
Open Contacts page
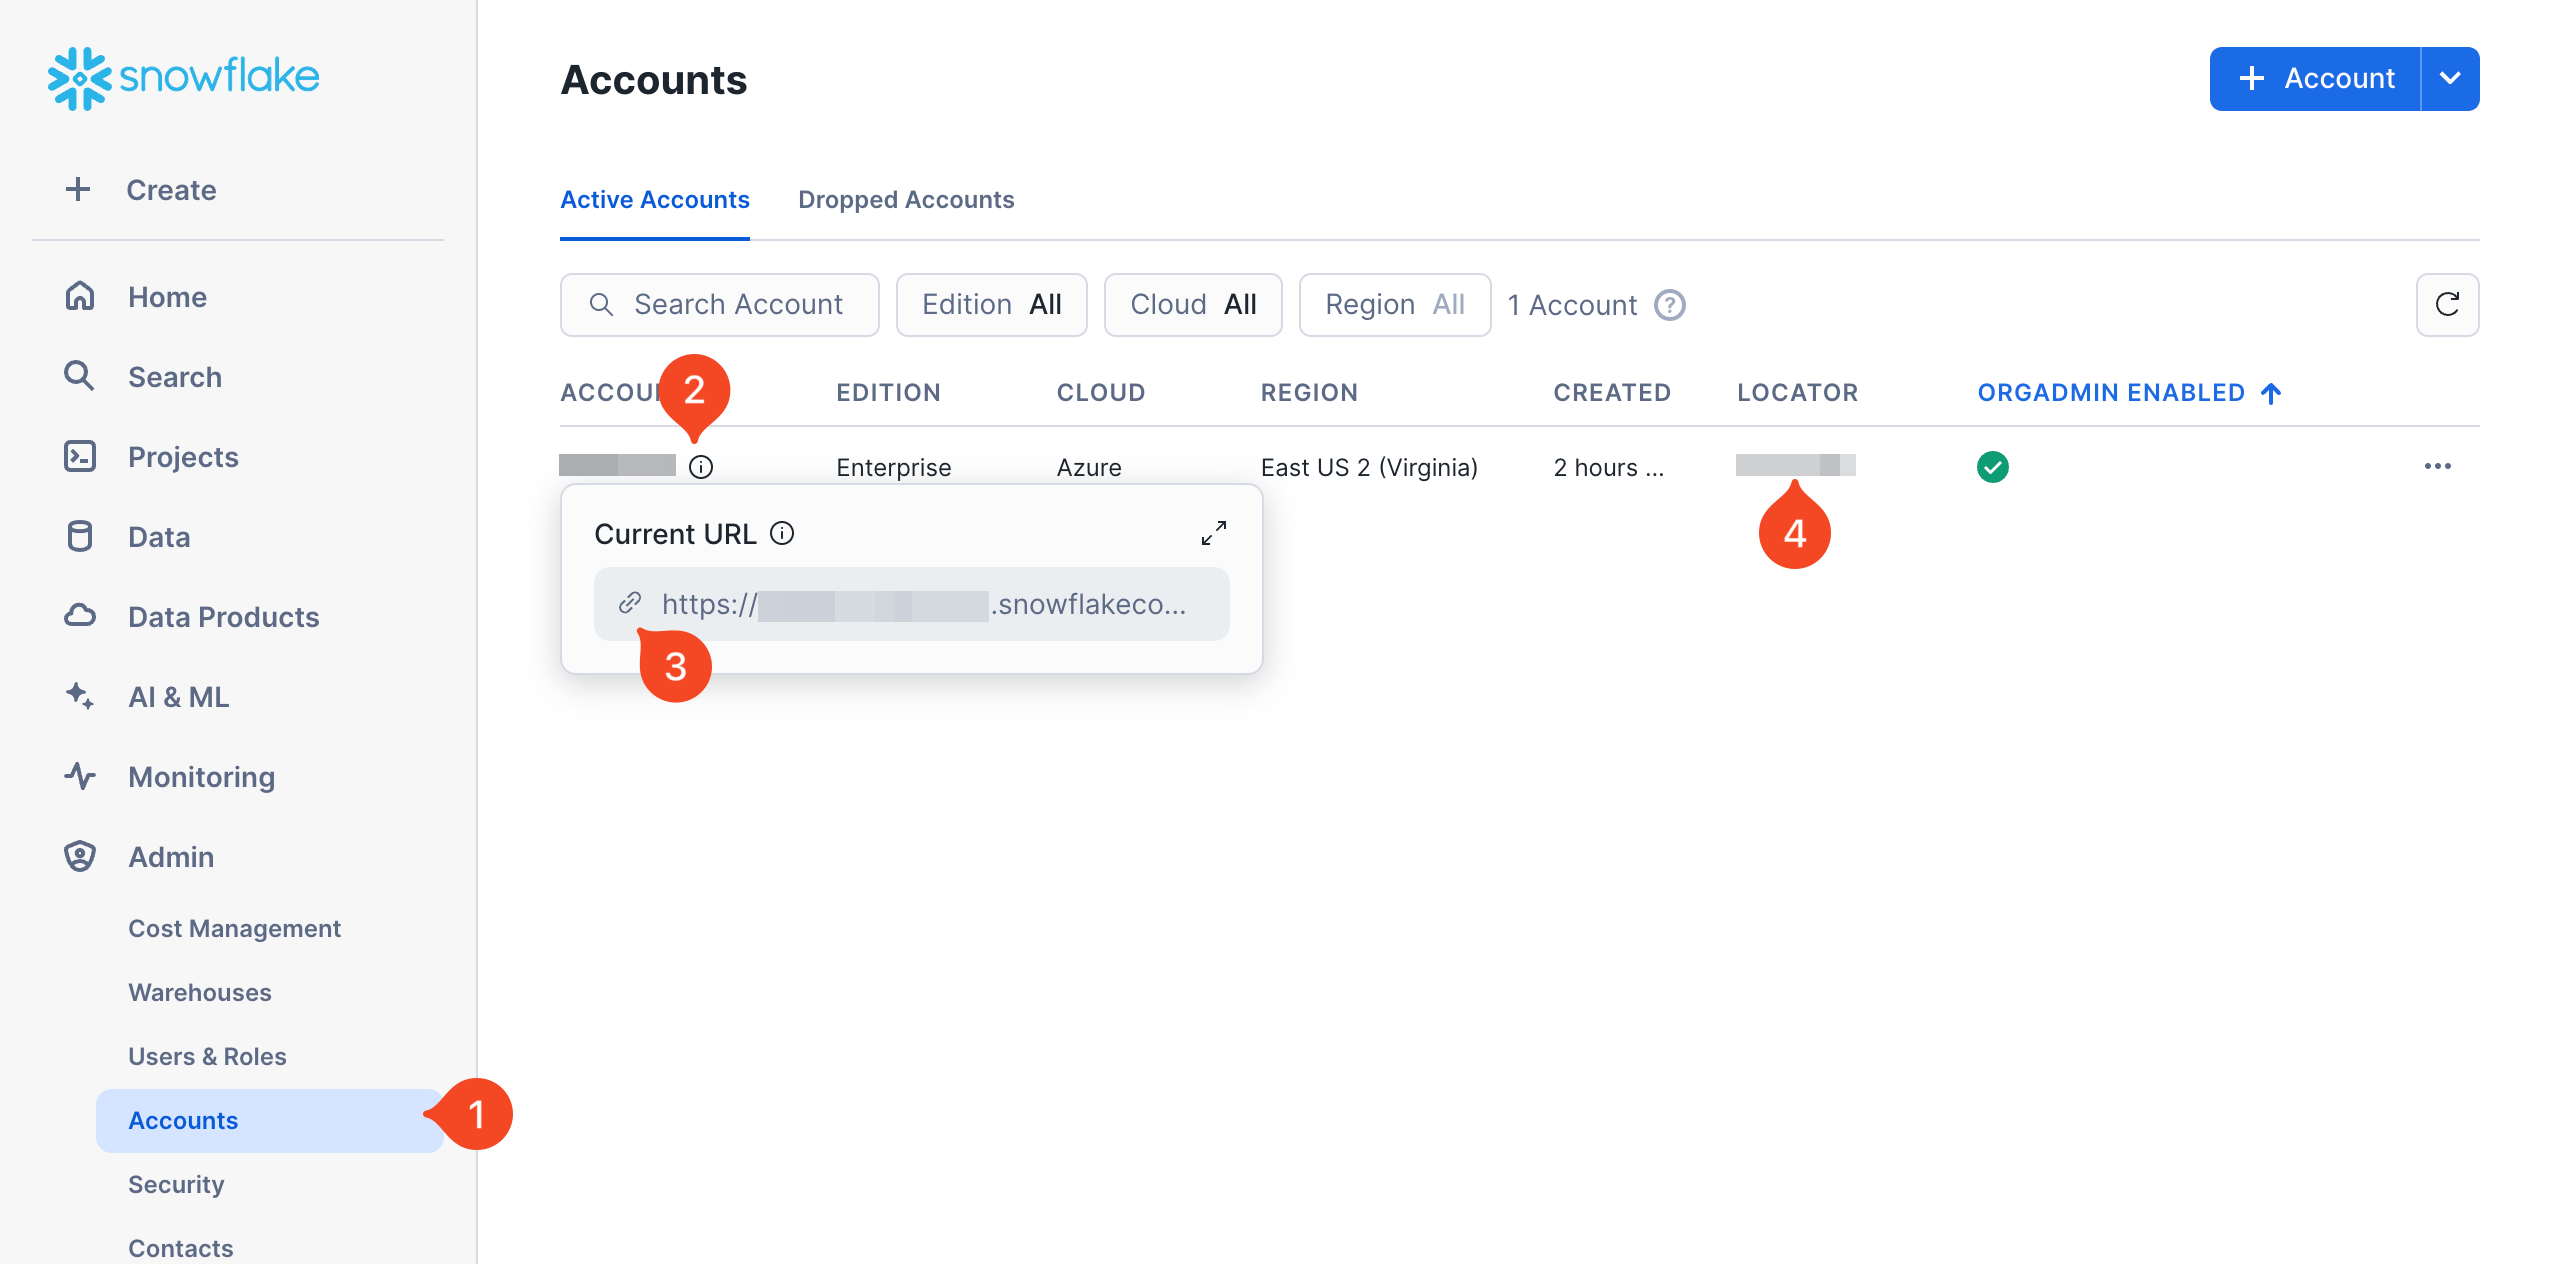[x=180, y=1248]
